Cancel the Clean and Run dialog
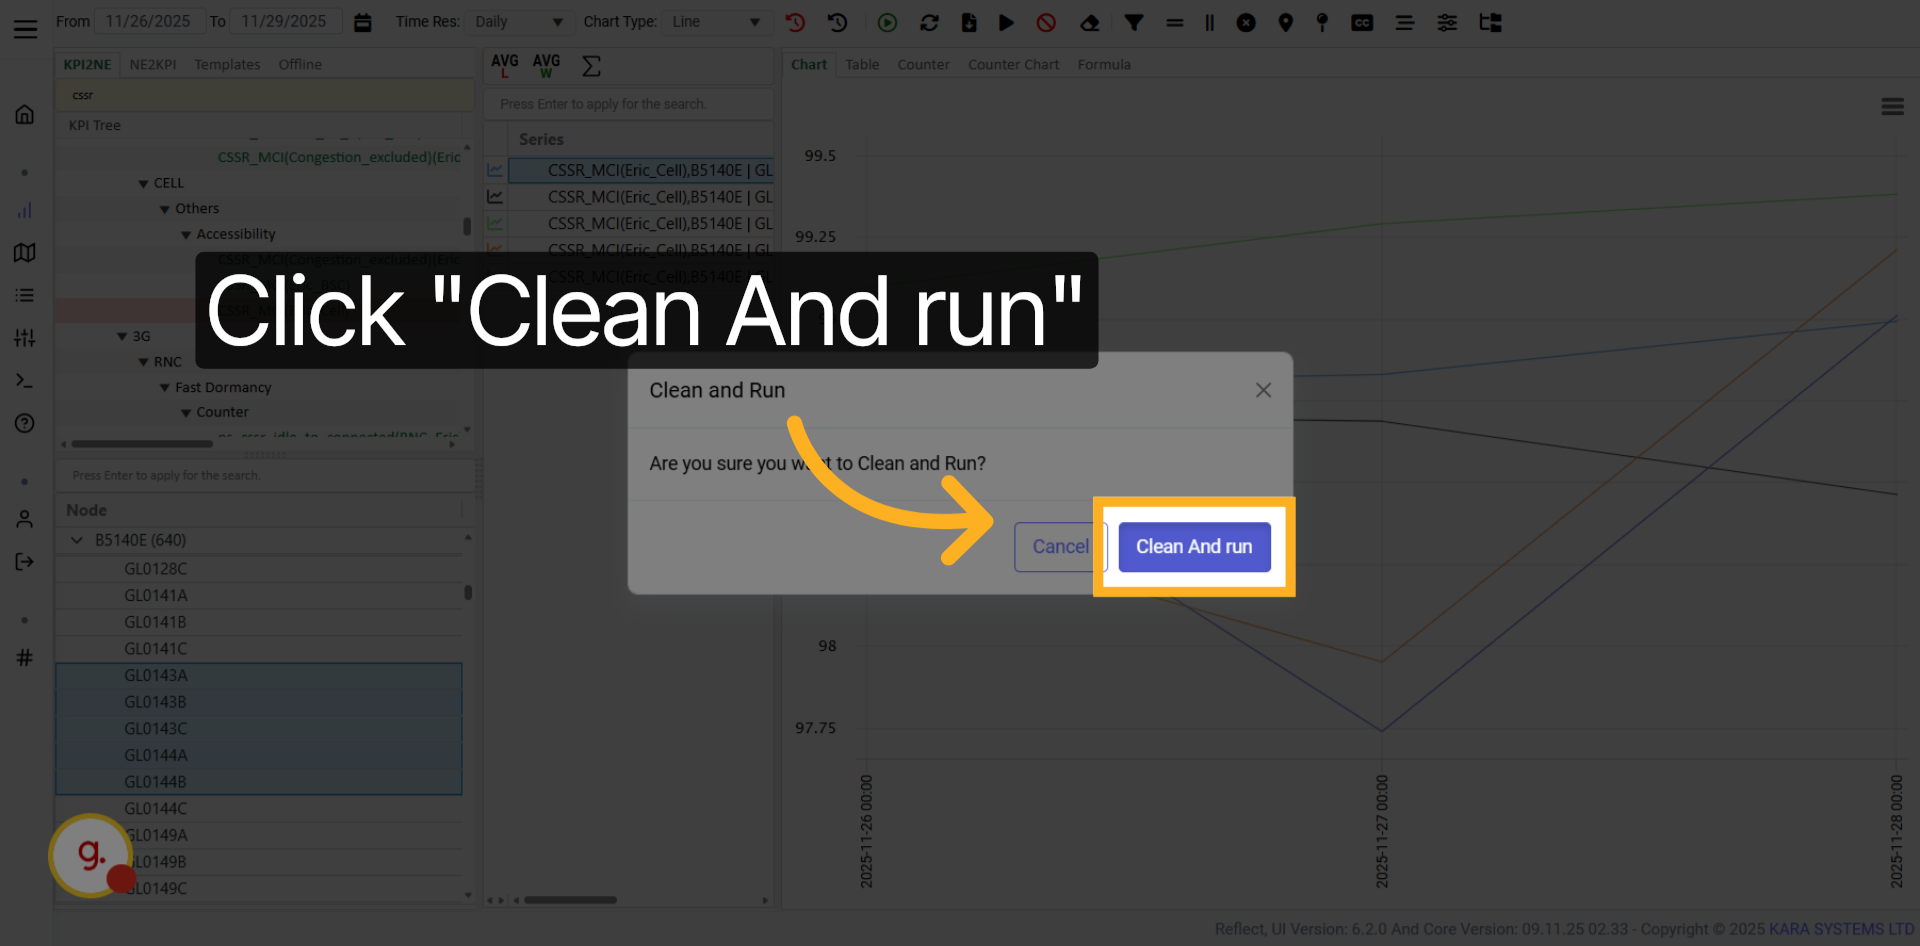Viewport: 1920px width, 946px height. [x=1060, y=547]
